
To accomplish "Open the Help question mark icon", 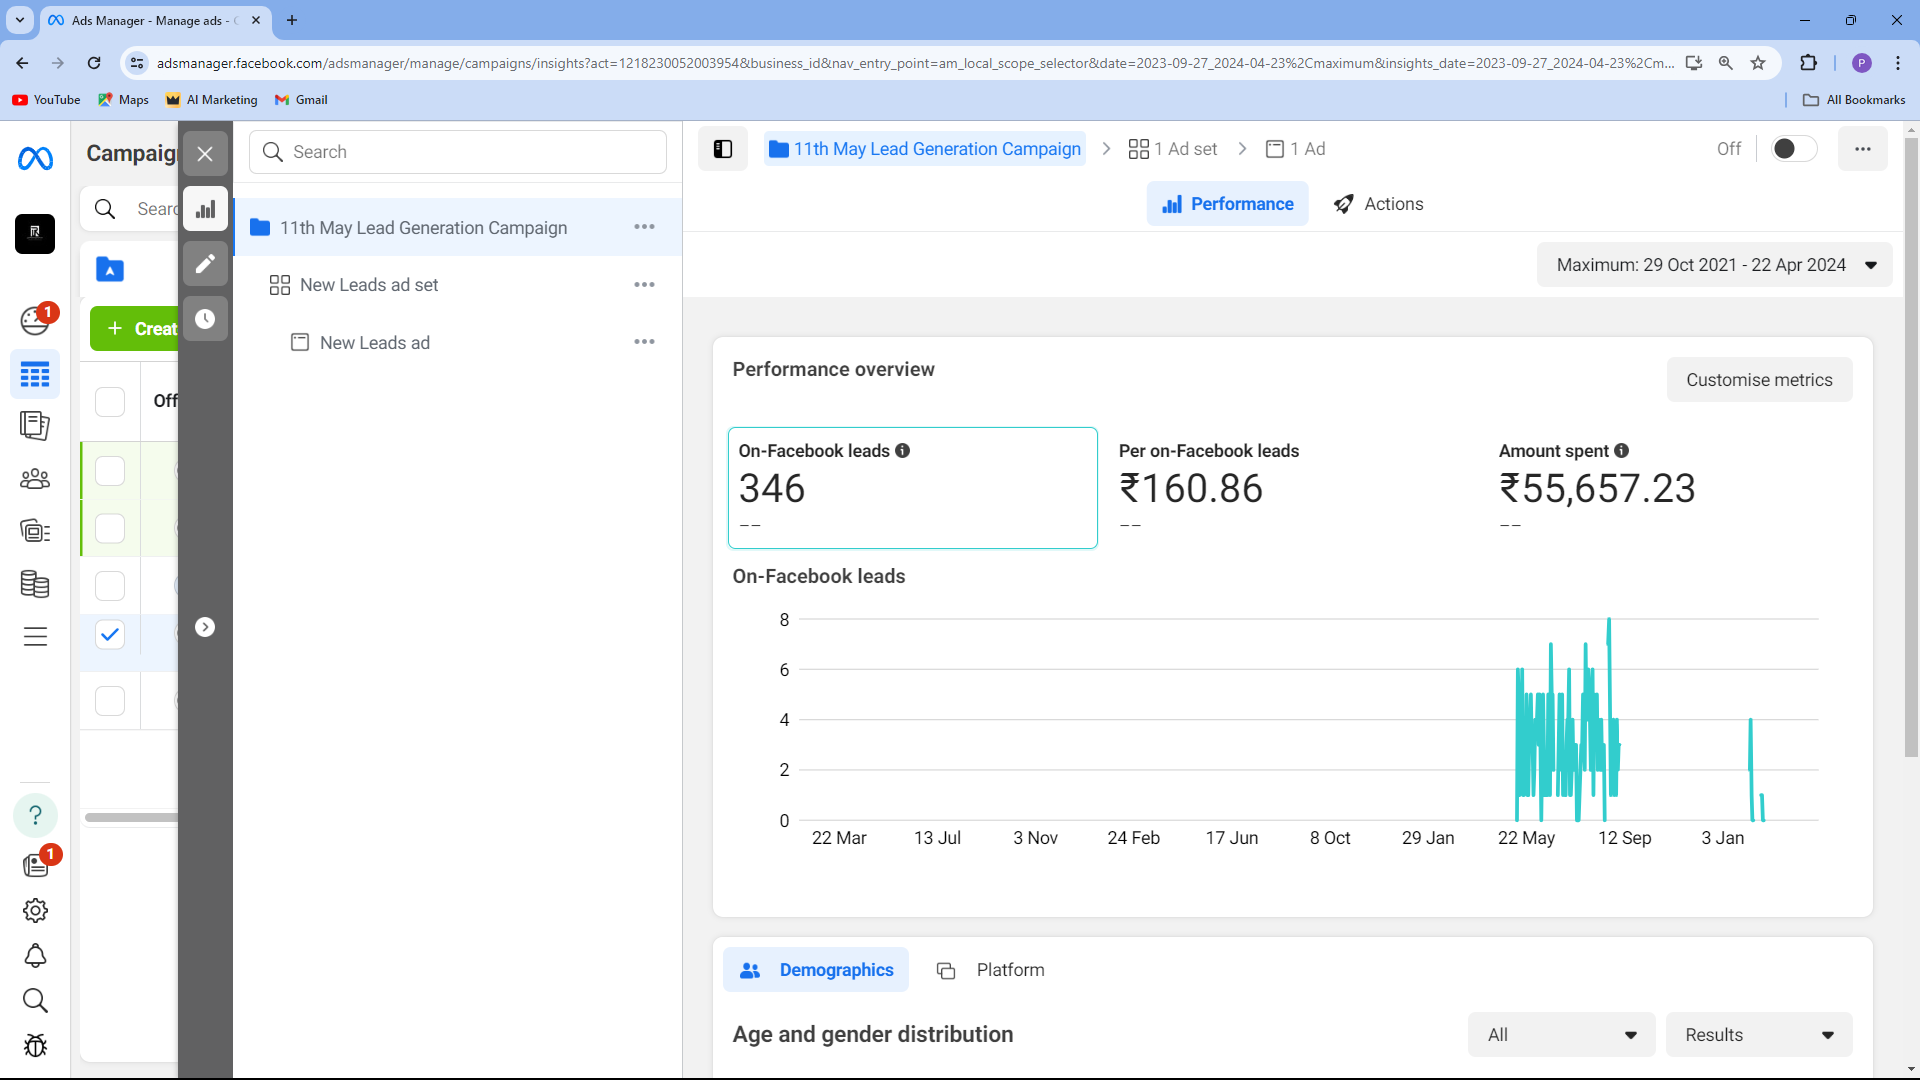I will (35, 815).
